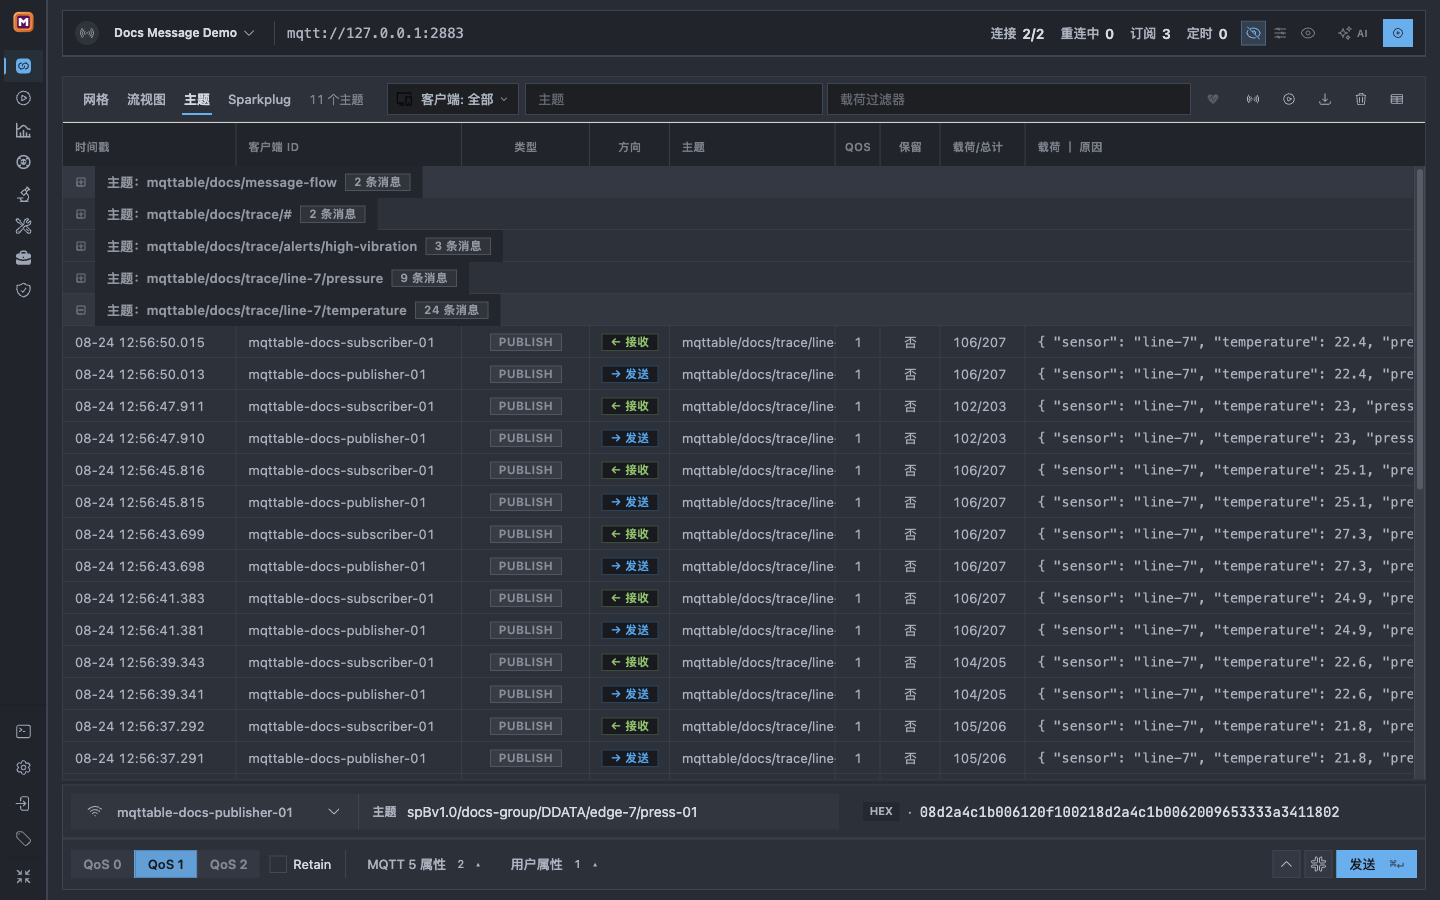Focus the 载荷过滤器 payload filter input
The width and height of the screenshot is (1440, 900).
(1009, 99)
